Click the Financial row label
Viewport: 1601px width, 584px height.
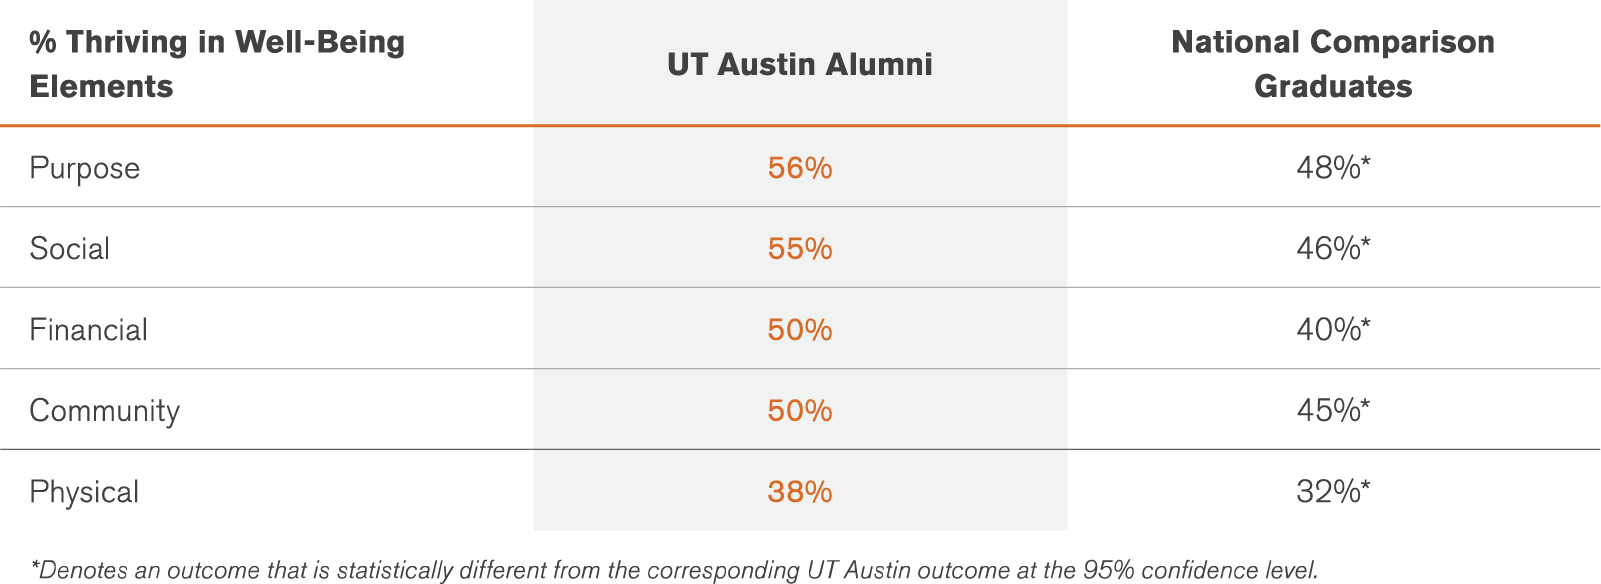pyautogui.click(x=89, y=330)
